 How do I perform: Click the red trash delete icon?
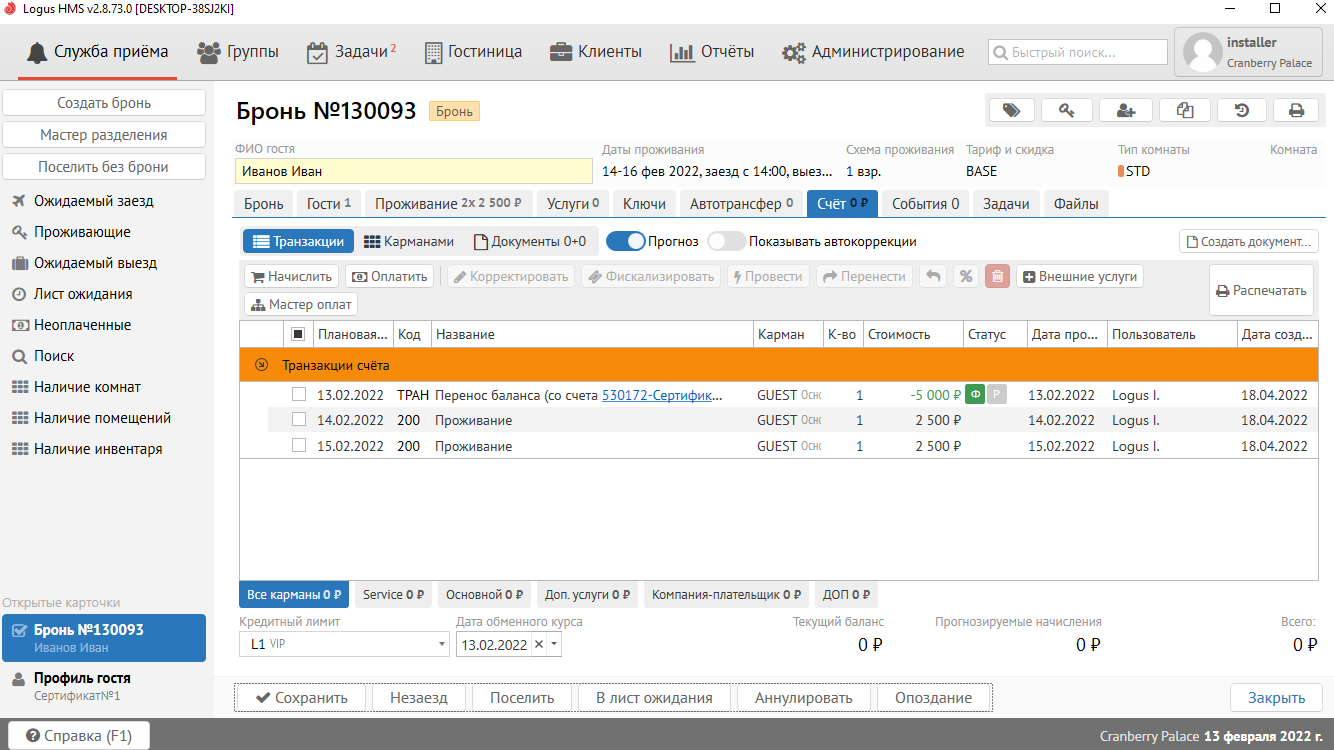(997, 277)
